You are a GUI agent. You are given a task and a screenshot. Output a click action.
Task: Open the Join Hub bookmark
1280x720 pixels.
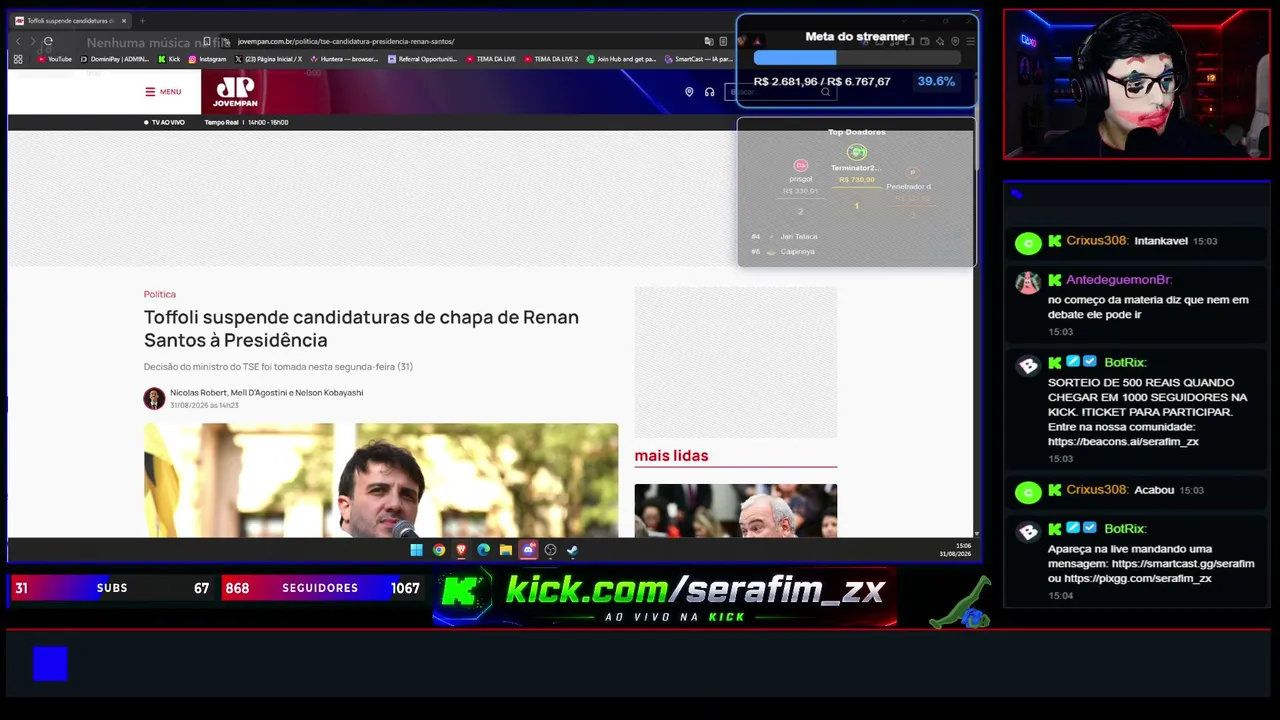[x=621, y=59]
